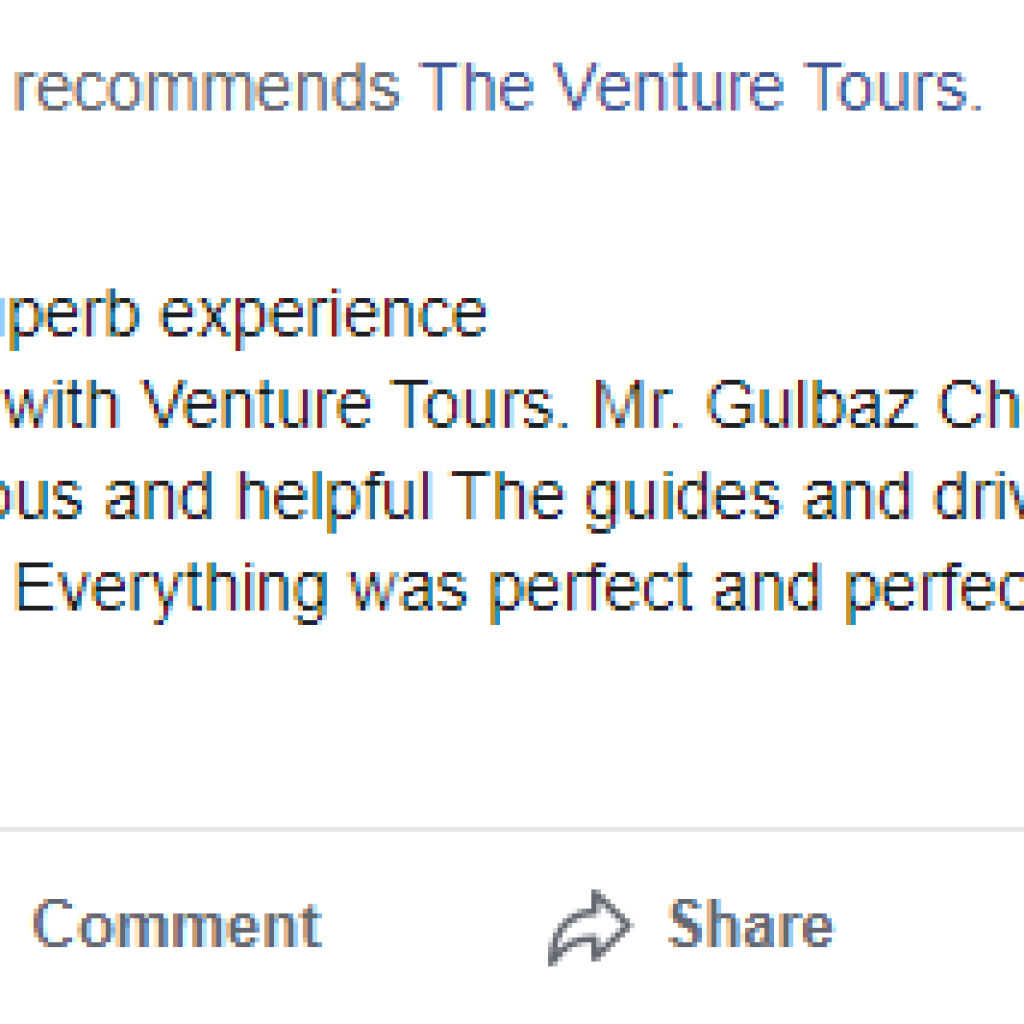The width and height of the screenshot is (1024, 1024).
Task: Click the horizontal divider above Comment
Action: (512, 829)
